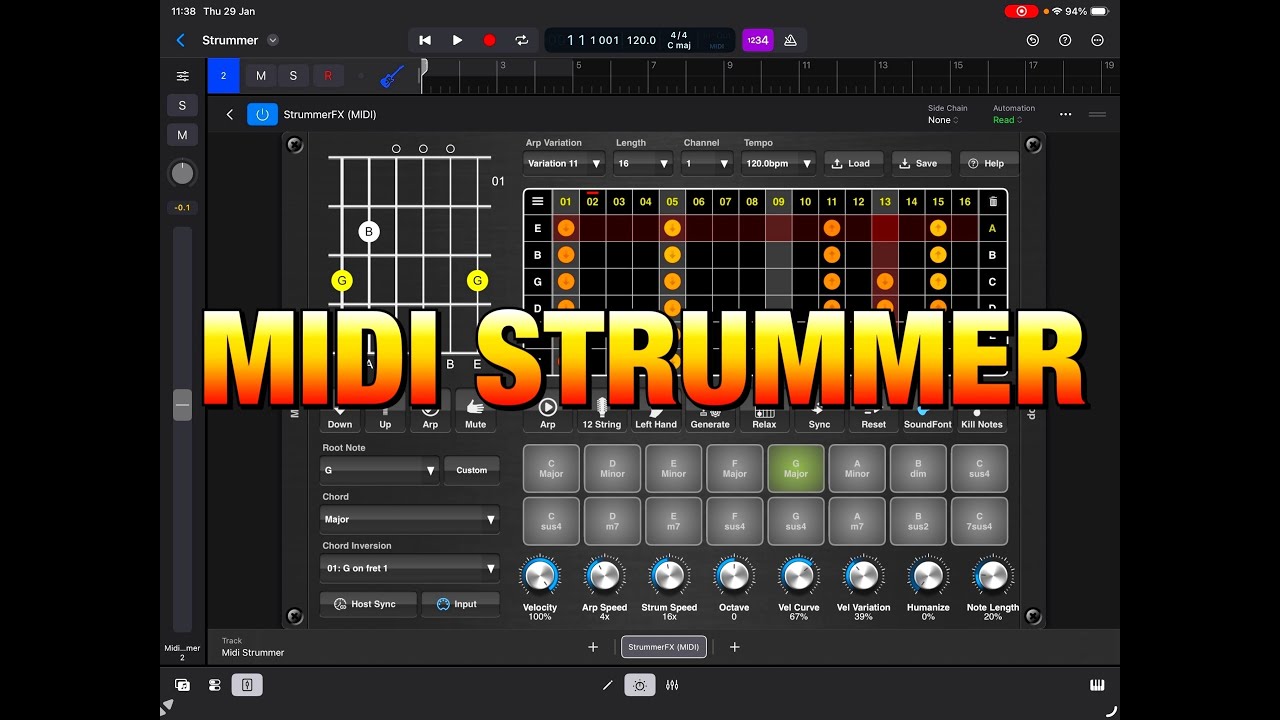Click the channel strip pan knob
Screen dimensions: 1280x720
[x=182, y=174]
